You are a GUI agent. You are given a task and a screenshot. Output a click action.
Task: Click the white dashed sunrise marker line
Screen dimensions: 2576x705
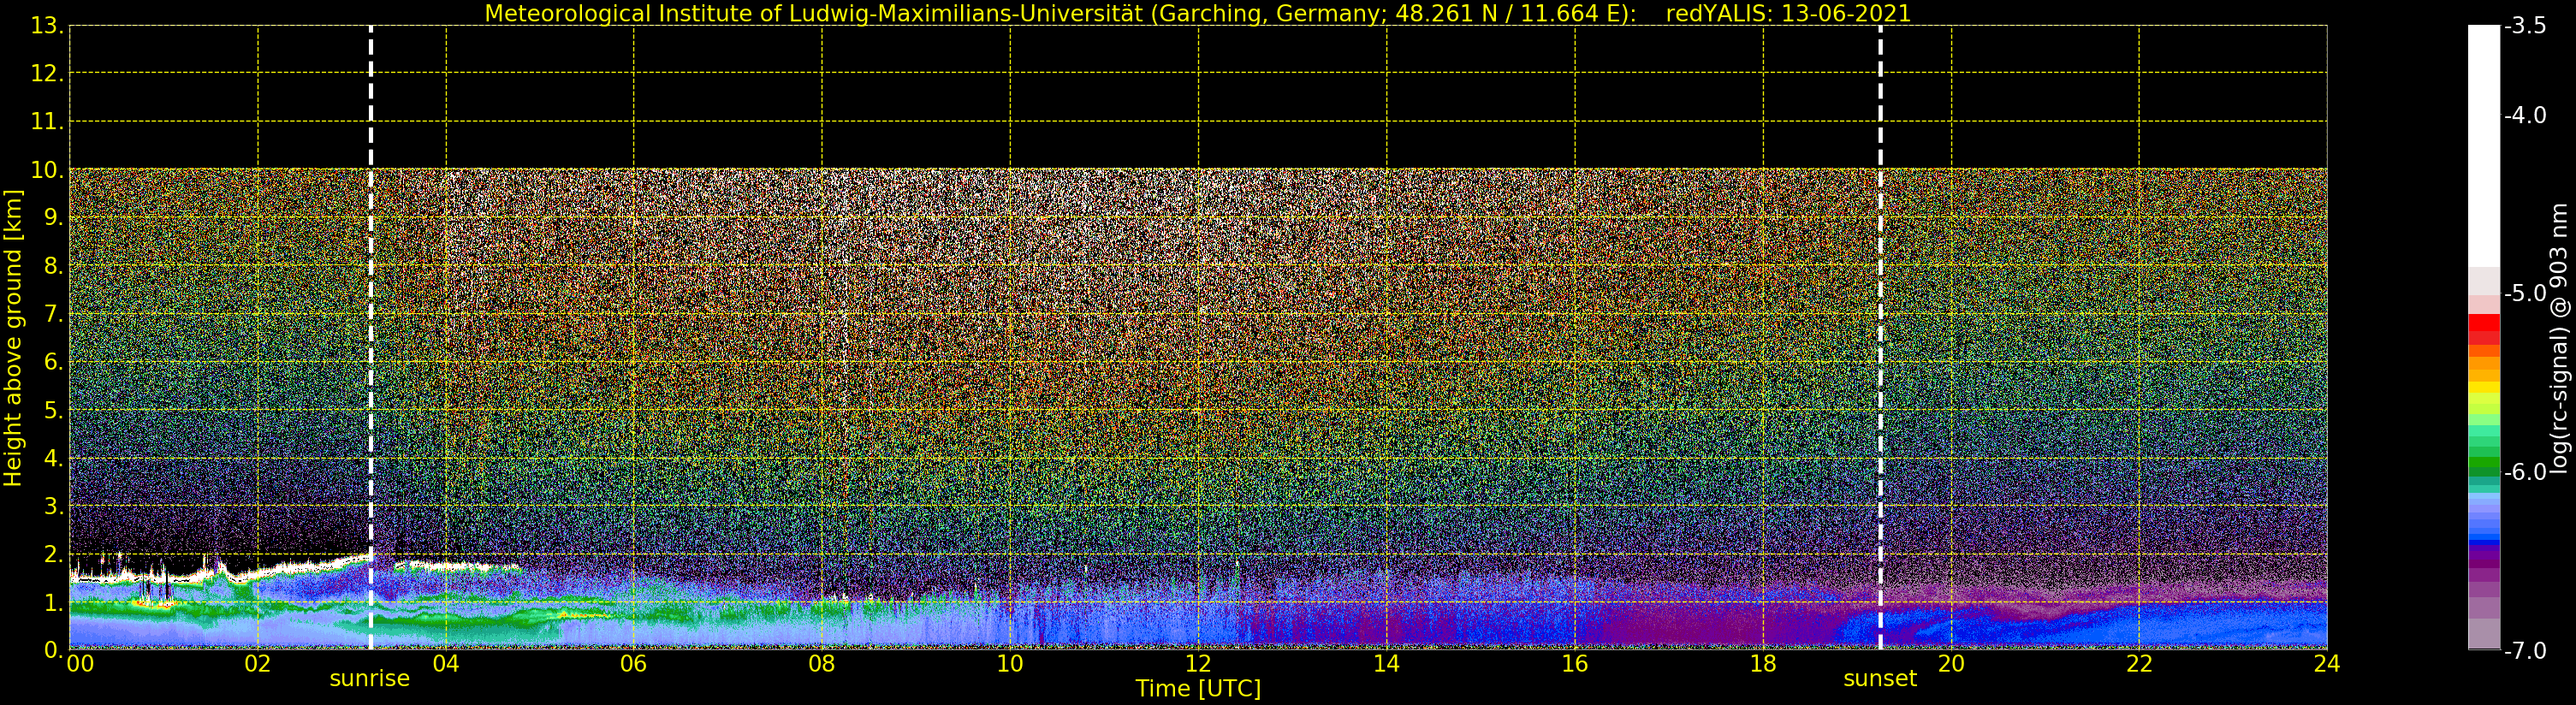click(371, 338)
